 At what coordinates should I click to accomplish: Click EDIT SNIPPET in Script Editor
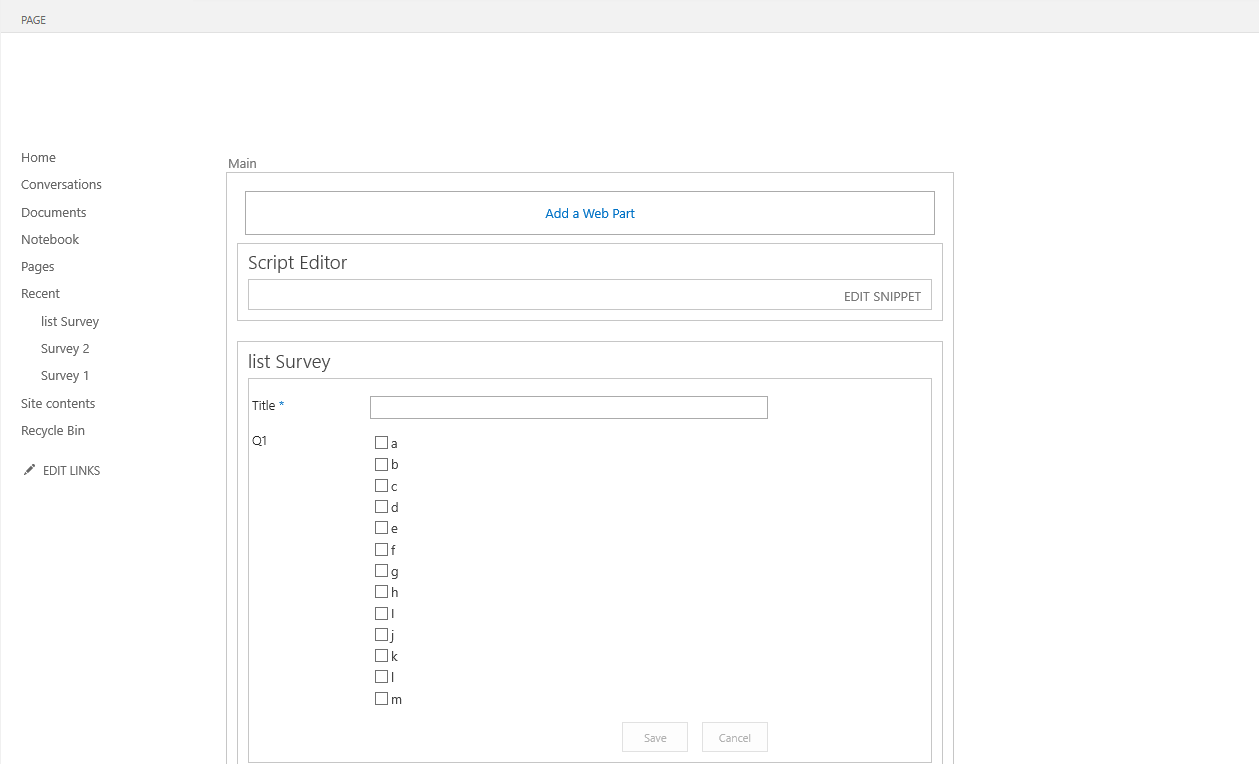882,297
